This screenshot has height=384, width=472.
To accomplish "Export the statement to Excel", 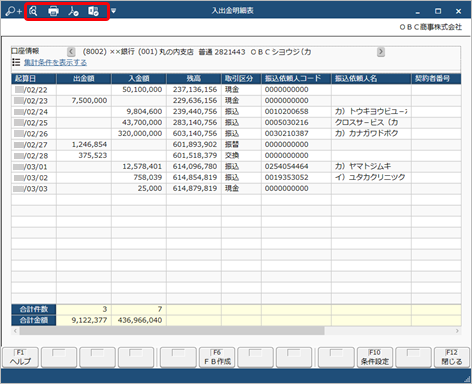I will click(93, 11).
